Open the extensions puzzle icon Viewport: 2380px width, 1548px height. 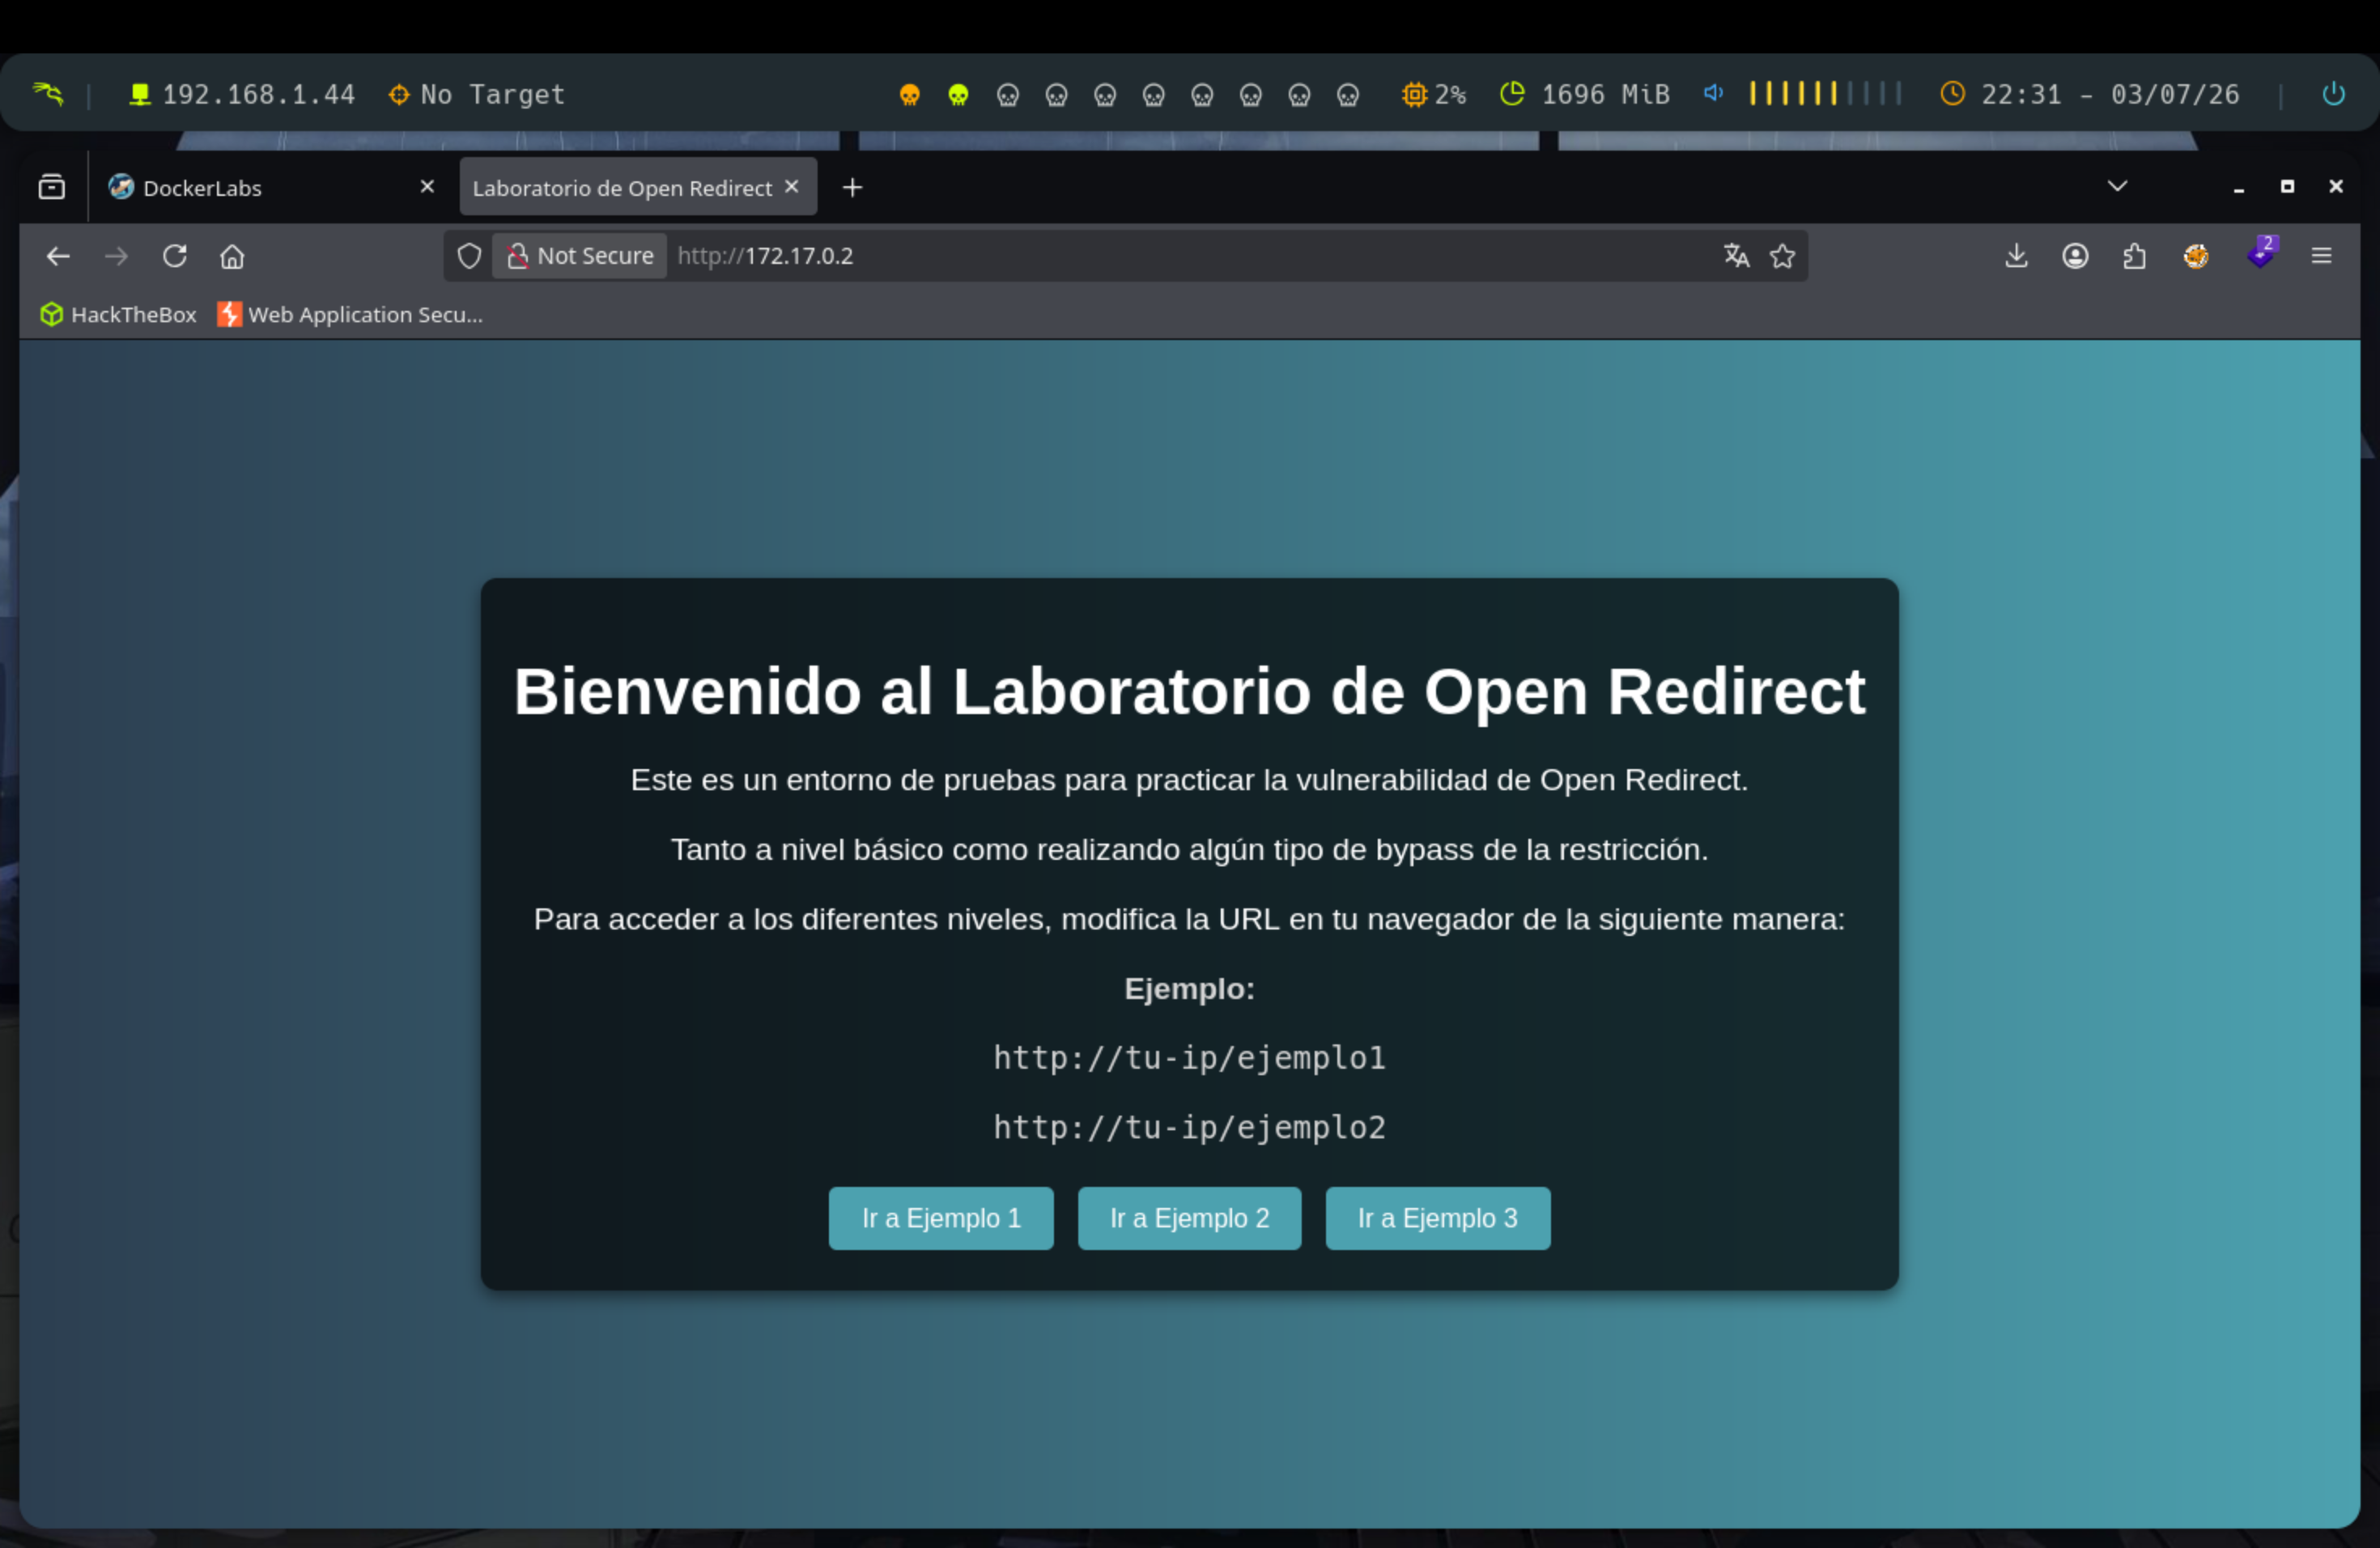pos(2134,256)
